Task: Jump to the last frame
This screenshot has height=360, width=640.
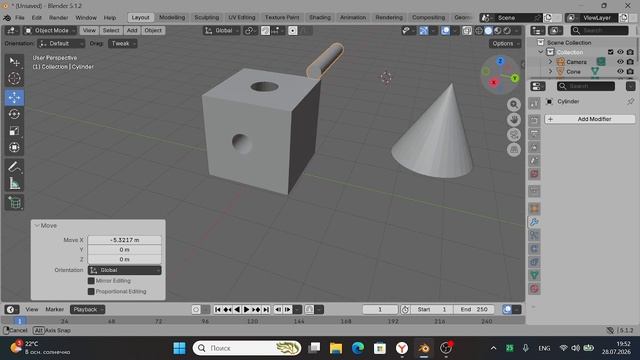Action: [266, 310]
